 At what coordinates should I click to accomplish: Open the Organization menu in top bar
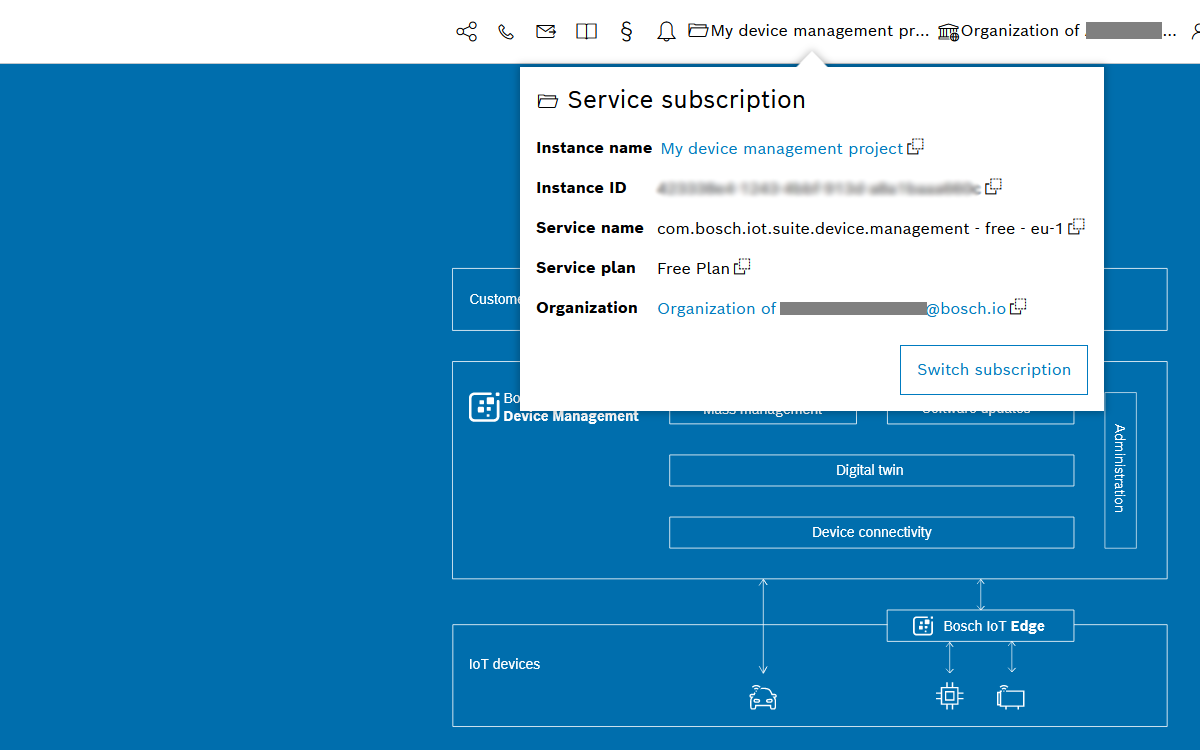click(x=1057, y=31)
